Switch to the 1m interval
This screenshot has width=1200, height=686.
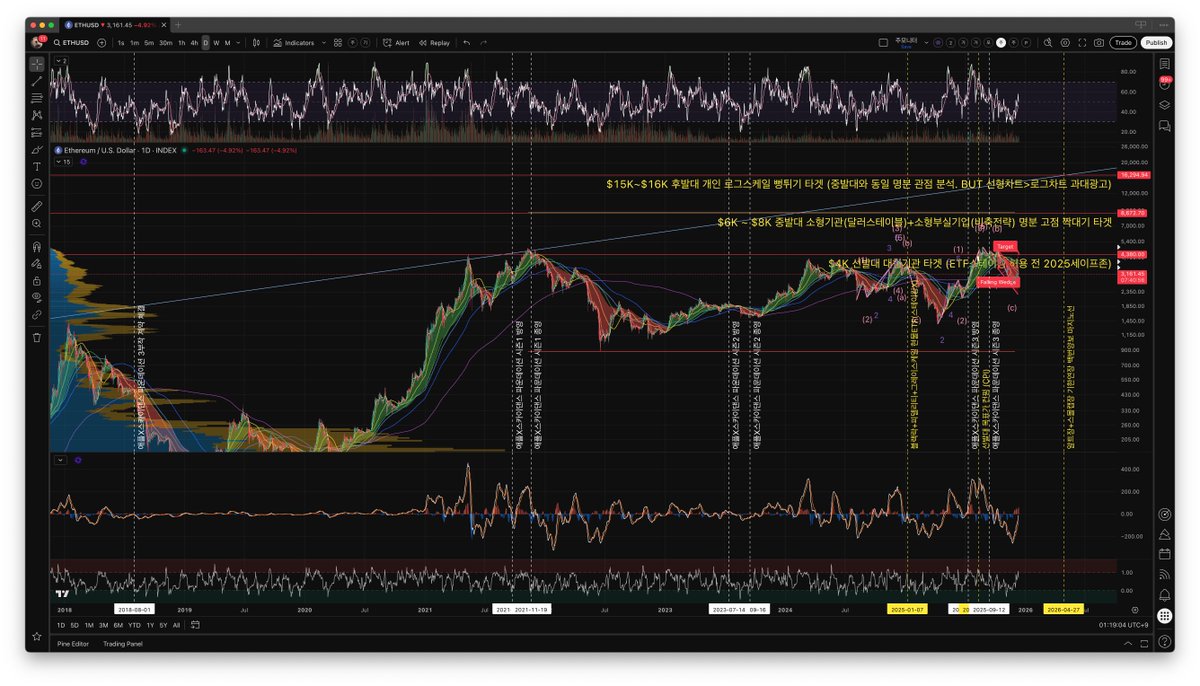click(135, 43)
